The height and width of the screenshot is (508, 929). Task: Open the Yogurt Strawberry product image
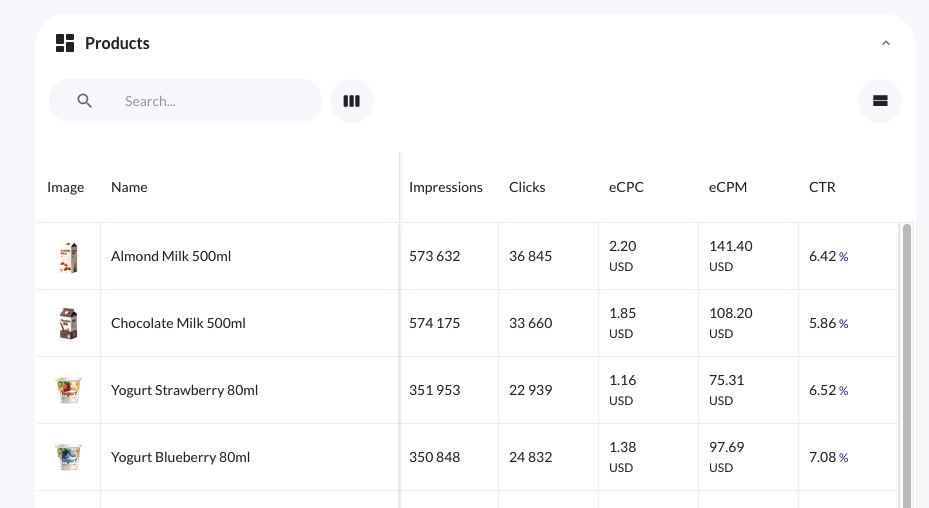pos(68,390)
